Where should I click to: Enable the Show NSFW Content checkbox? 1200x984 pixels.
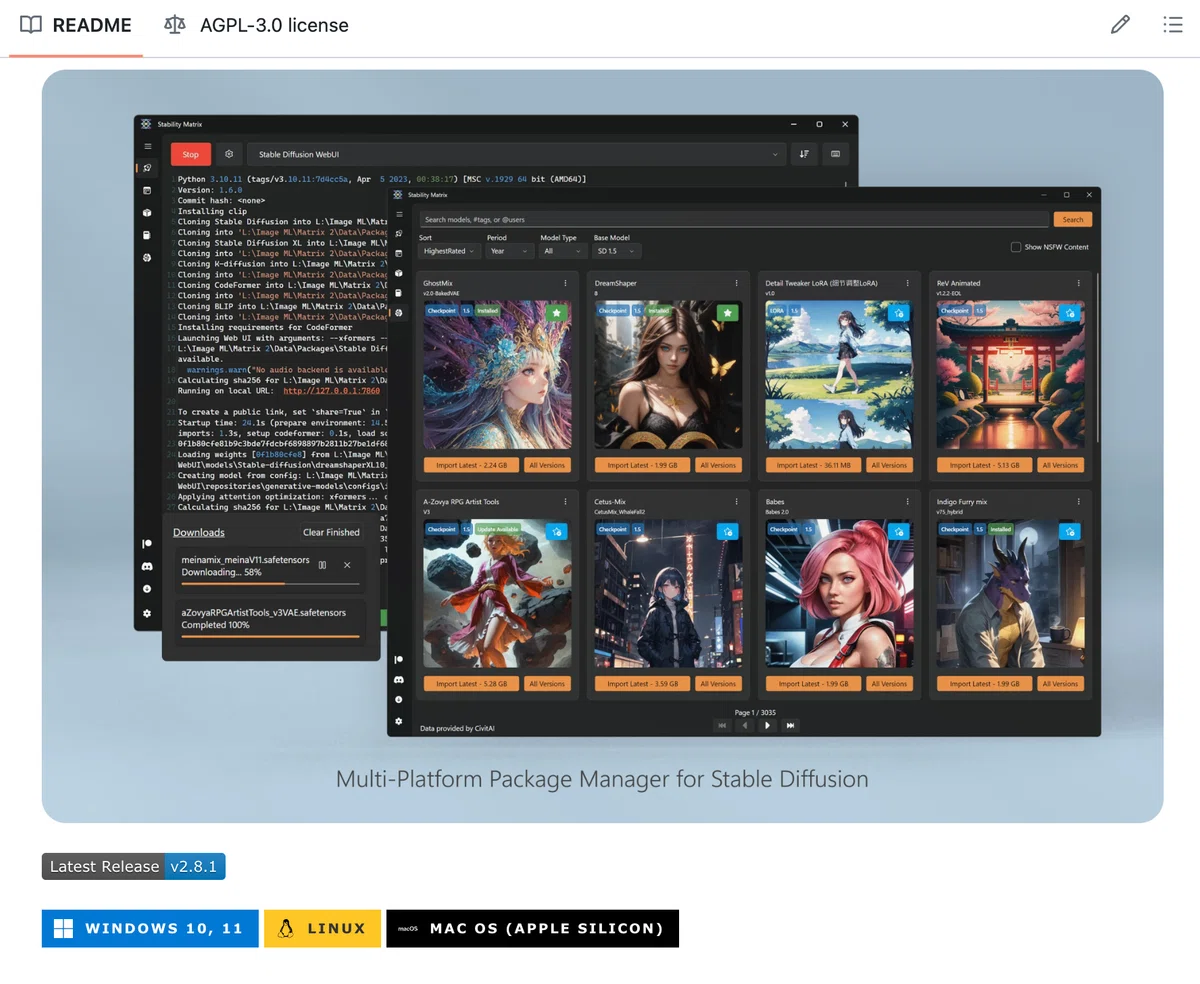(x=1016, y=247)
